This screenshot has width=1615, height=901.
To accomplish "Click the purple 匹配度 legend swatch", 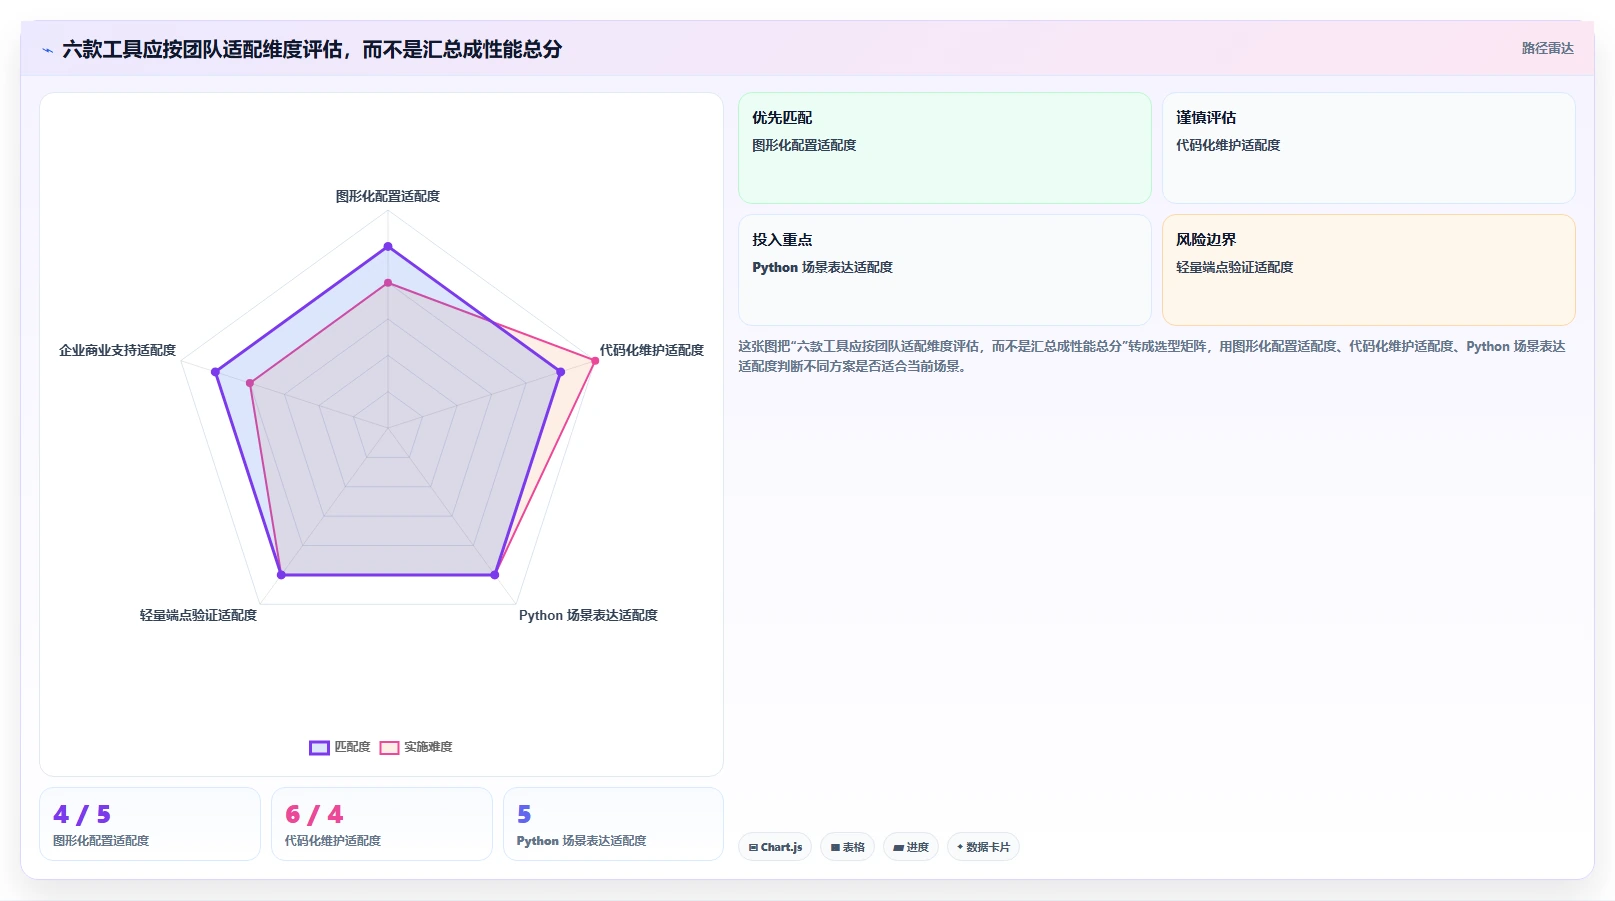I will 319,748.
